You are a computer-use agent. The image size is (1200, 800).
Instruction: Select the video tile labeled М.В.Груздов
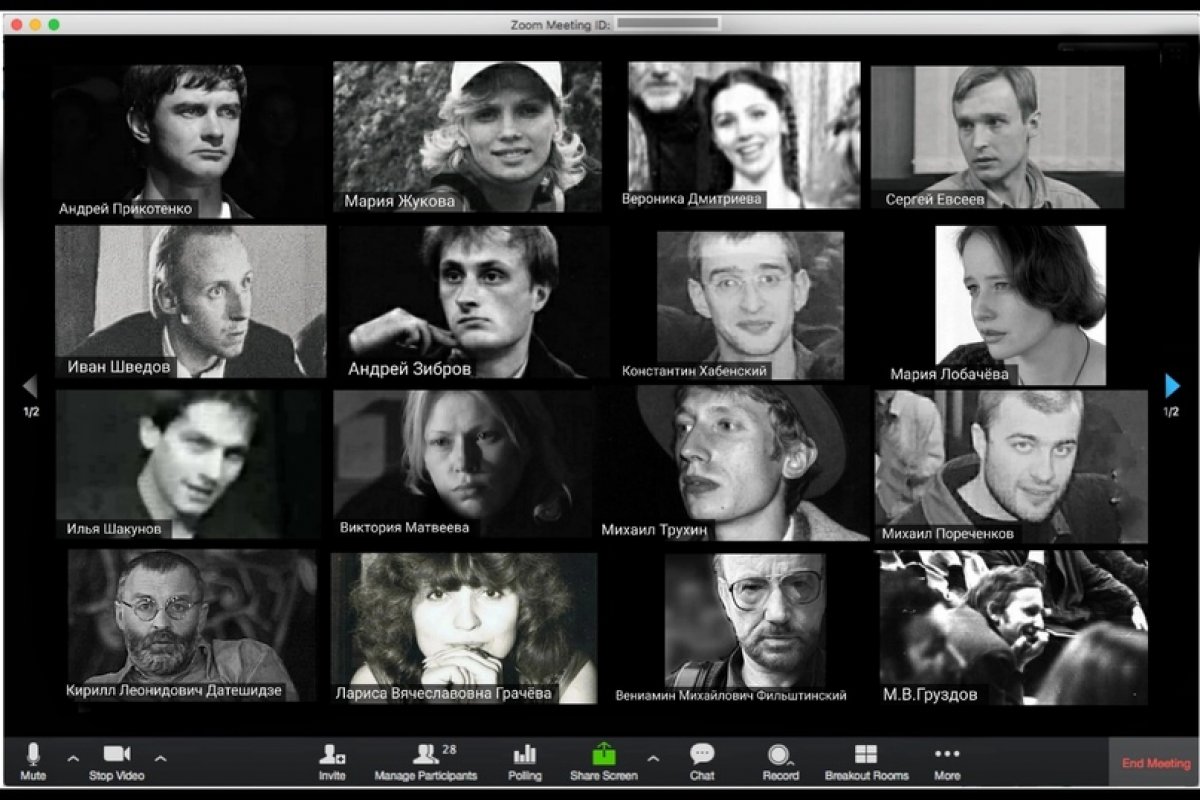[x=1013, y=625]
